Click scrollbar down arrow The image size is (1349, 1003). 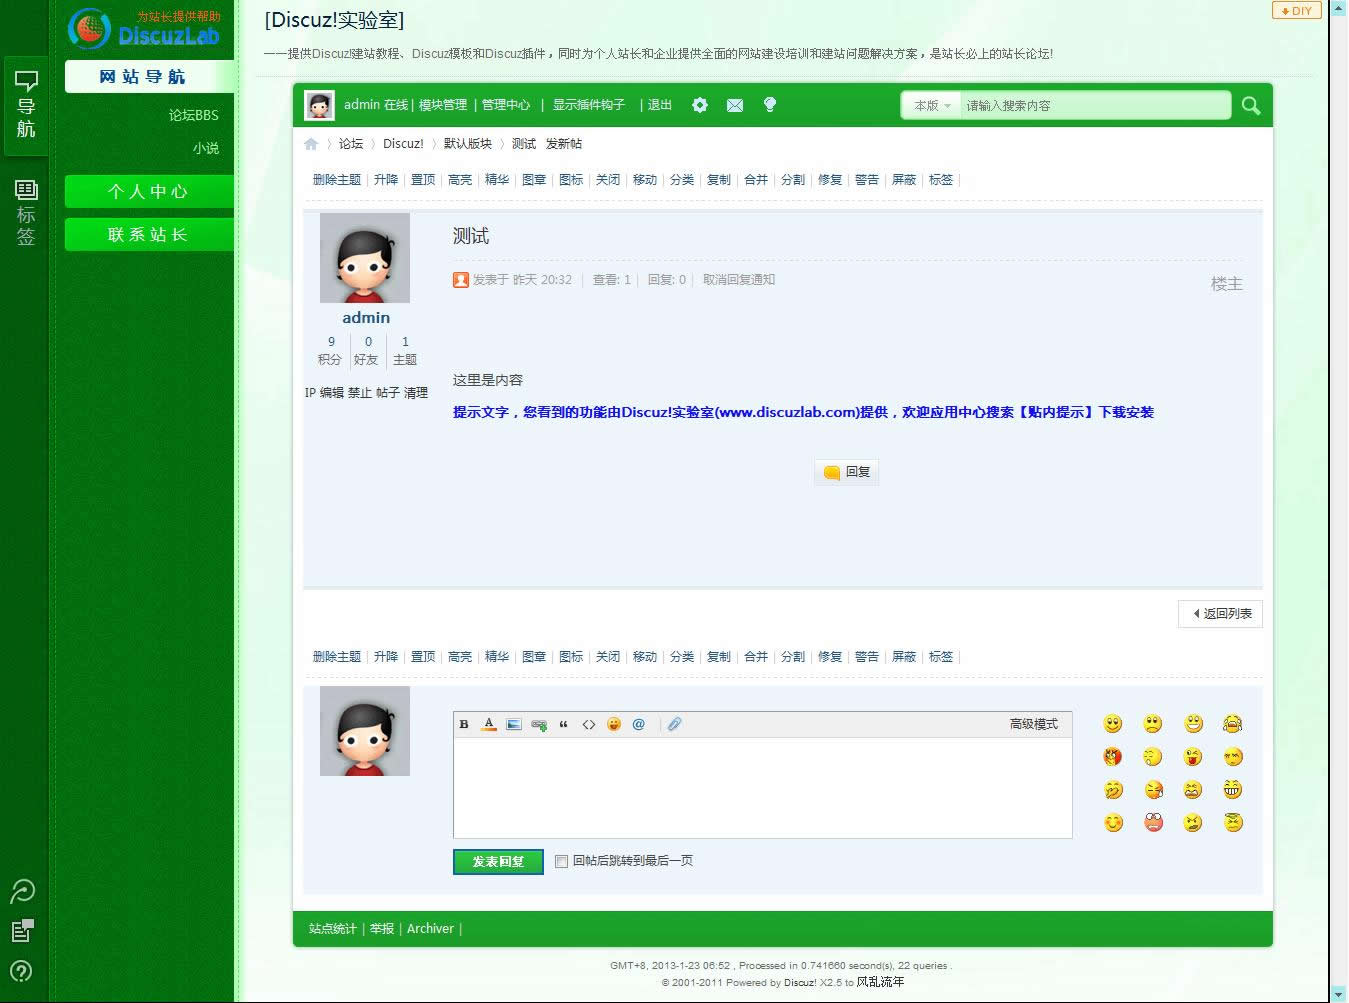point(1339,994)
